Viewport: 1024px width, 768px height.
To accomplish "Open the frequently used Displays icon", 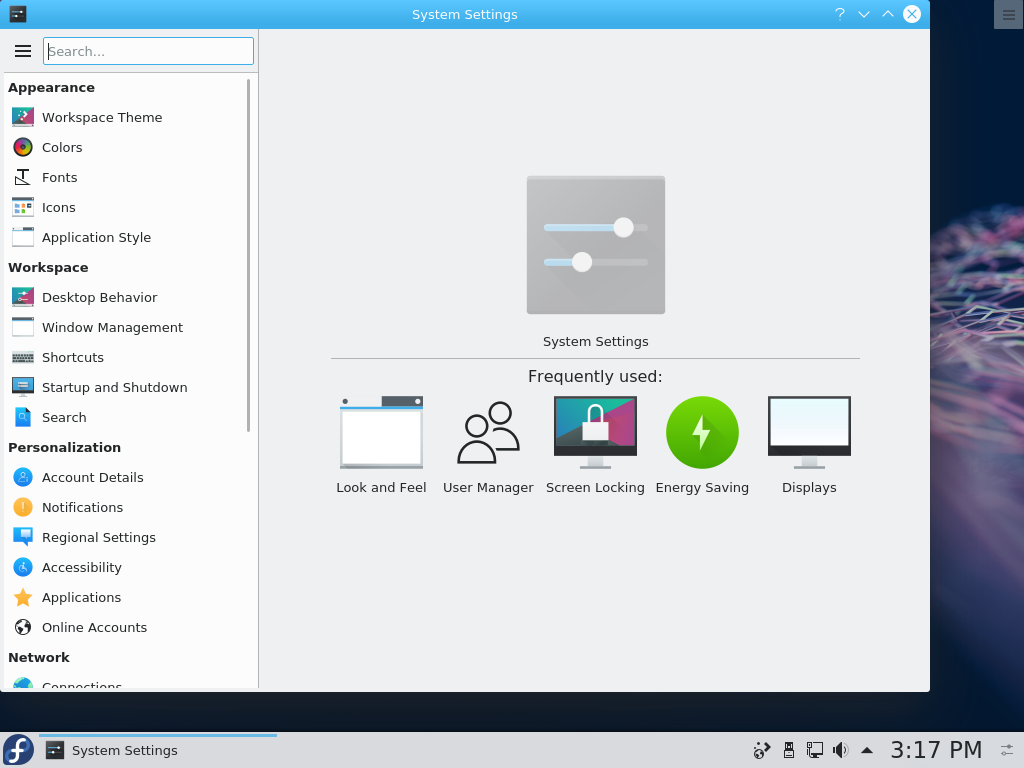I will [809, 432].
